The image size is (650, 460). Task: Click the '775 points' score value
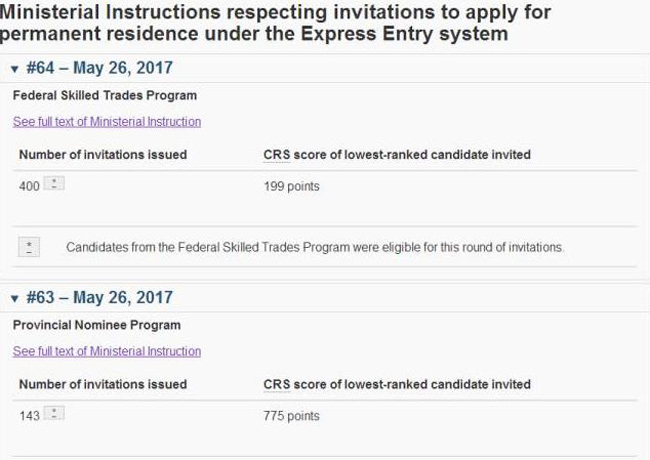pyautogui.click(x=292, y=415)
